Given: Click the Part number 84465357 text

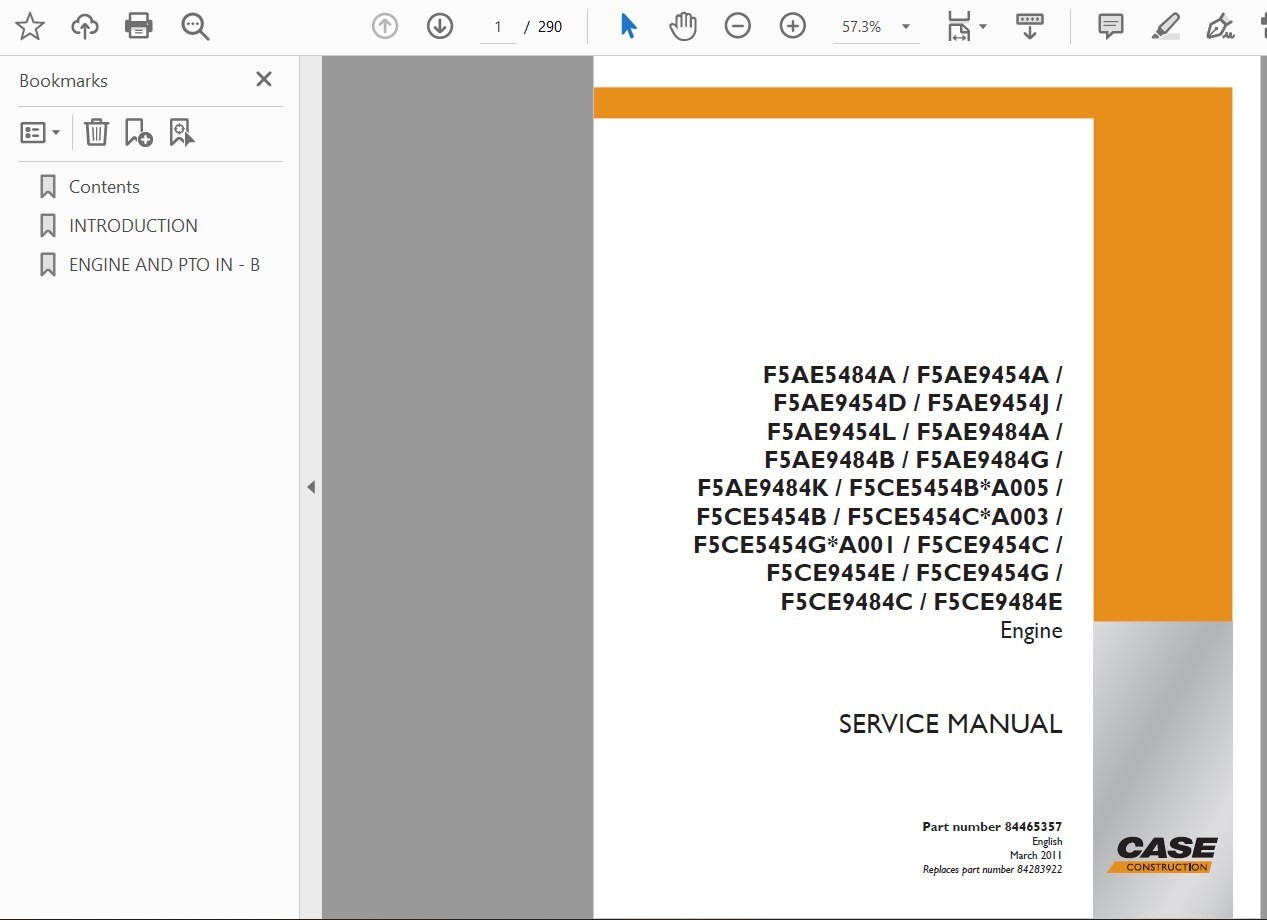Looking at the screenshot, I should (992, 827).
